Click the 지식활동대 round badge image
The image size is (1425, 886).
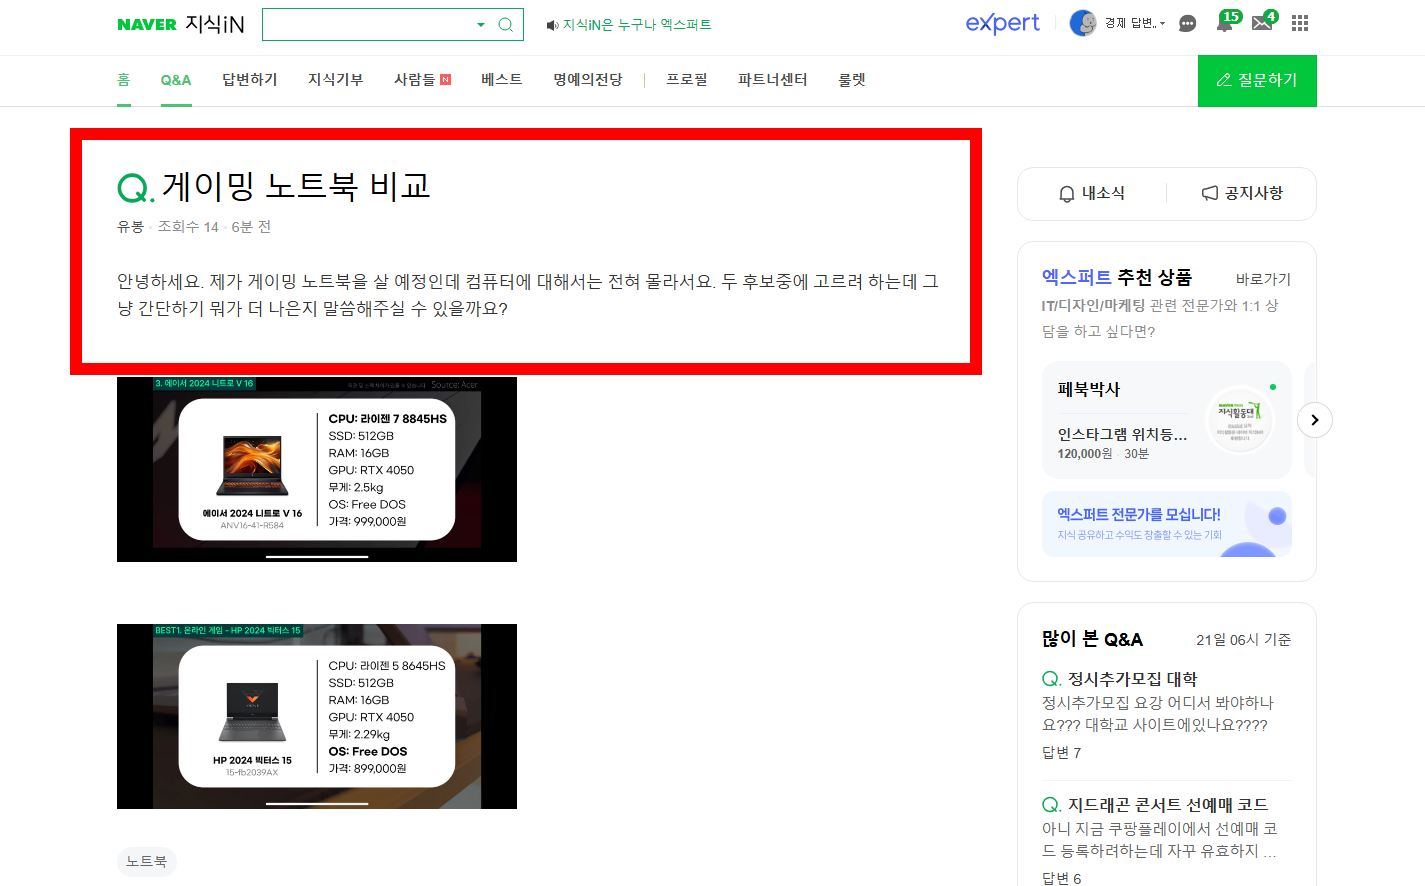click(x=1240, y=420)
